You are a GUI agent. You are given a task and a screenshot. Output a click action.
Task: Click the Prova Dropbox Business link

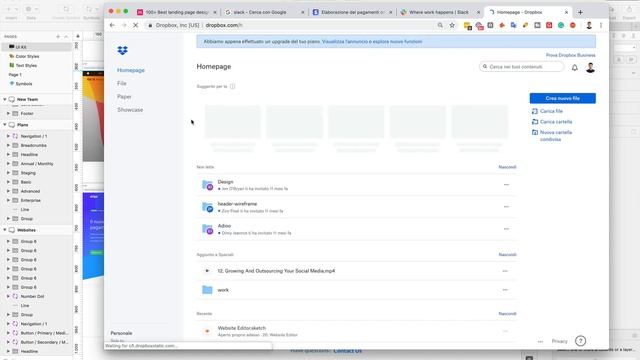click(x=571, y=55)
